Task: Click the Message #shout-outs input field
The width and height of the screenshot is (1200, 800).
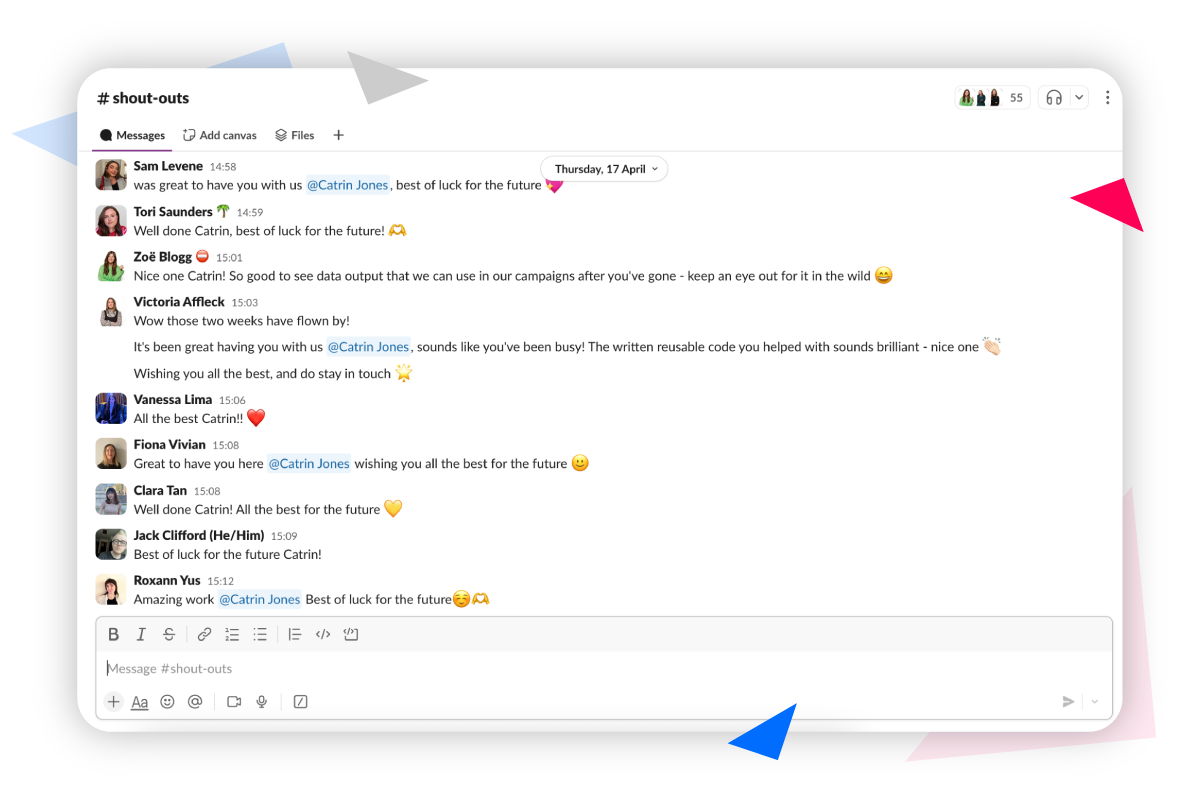Action: [604, 668]
